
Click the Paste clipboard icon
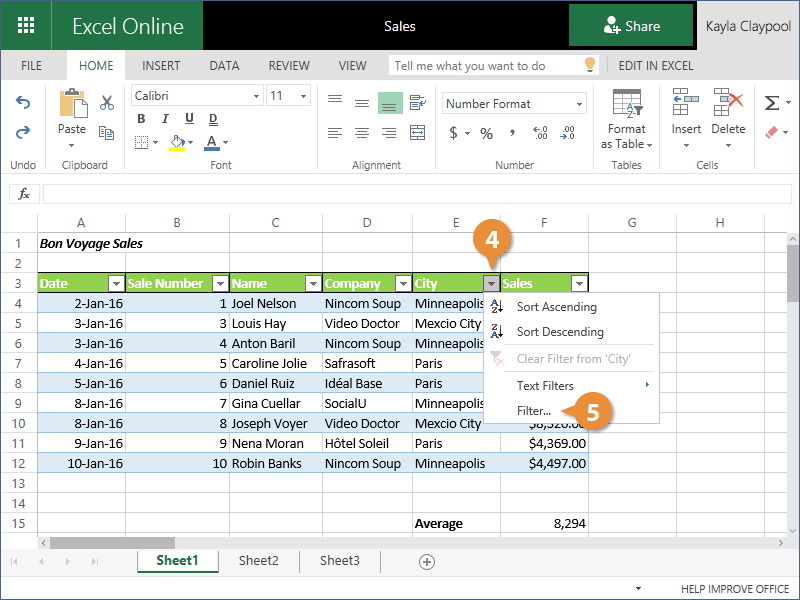72,105
